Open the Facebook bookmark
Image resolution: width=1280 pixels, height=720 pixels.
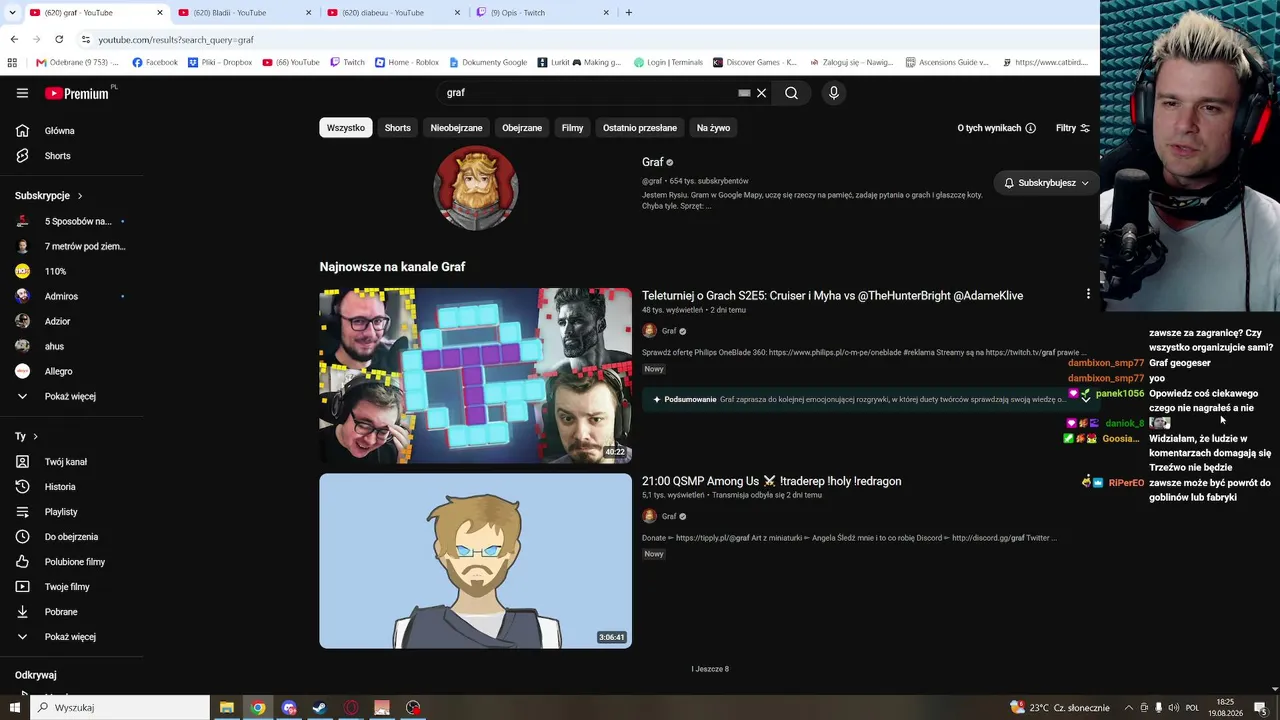[155, 62]
